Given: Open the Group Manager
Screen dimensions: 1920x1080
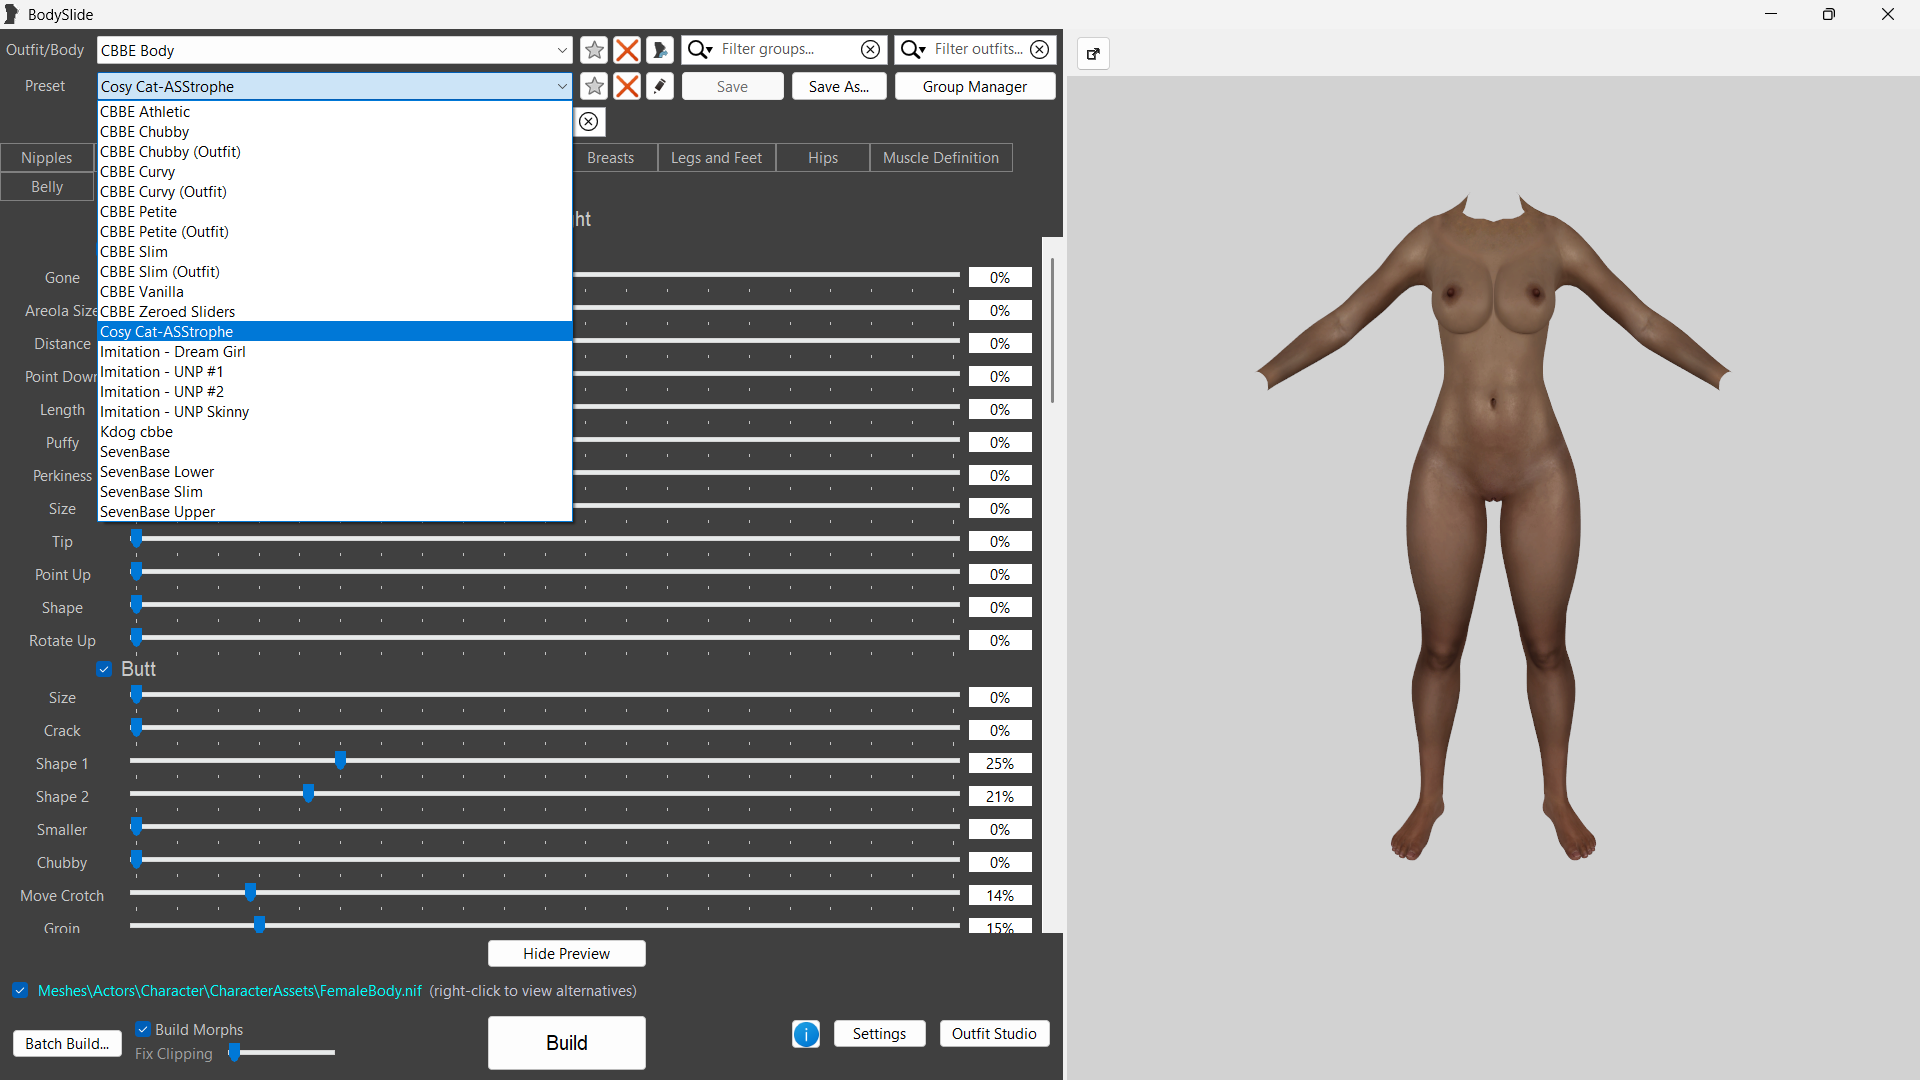Looking at the screenshot, I should 975,87.
